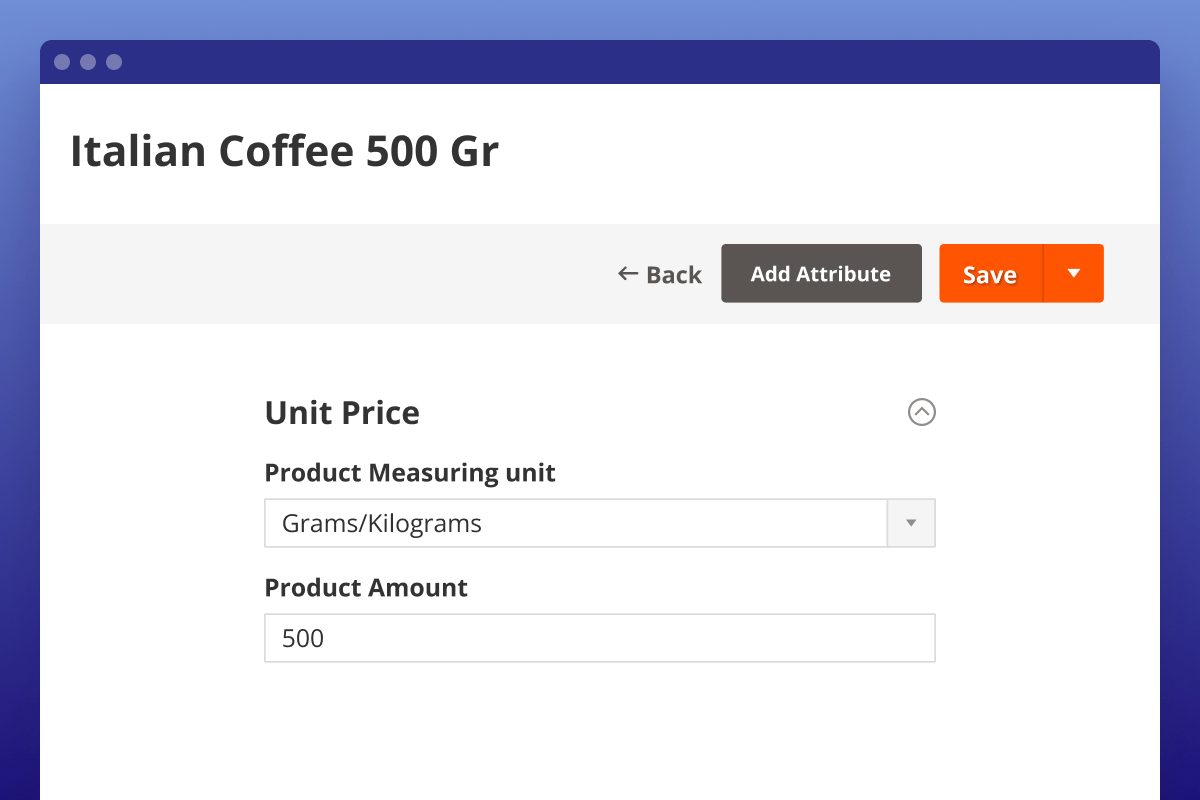Click the Grams/Kilograms selected value text
Viewport: 1200px width, 800px height.
pos(383,522)
